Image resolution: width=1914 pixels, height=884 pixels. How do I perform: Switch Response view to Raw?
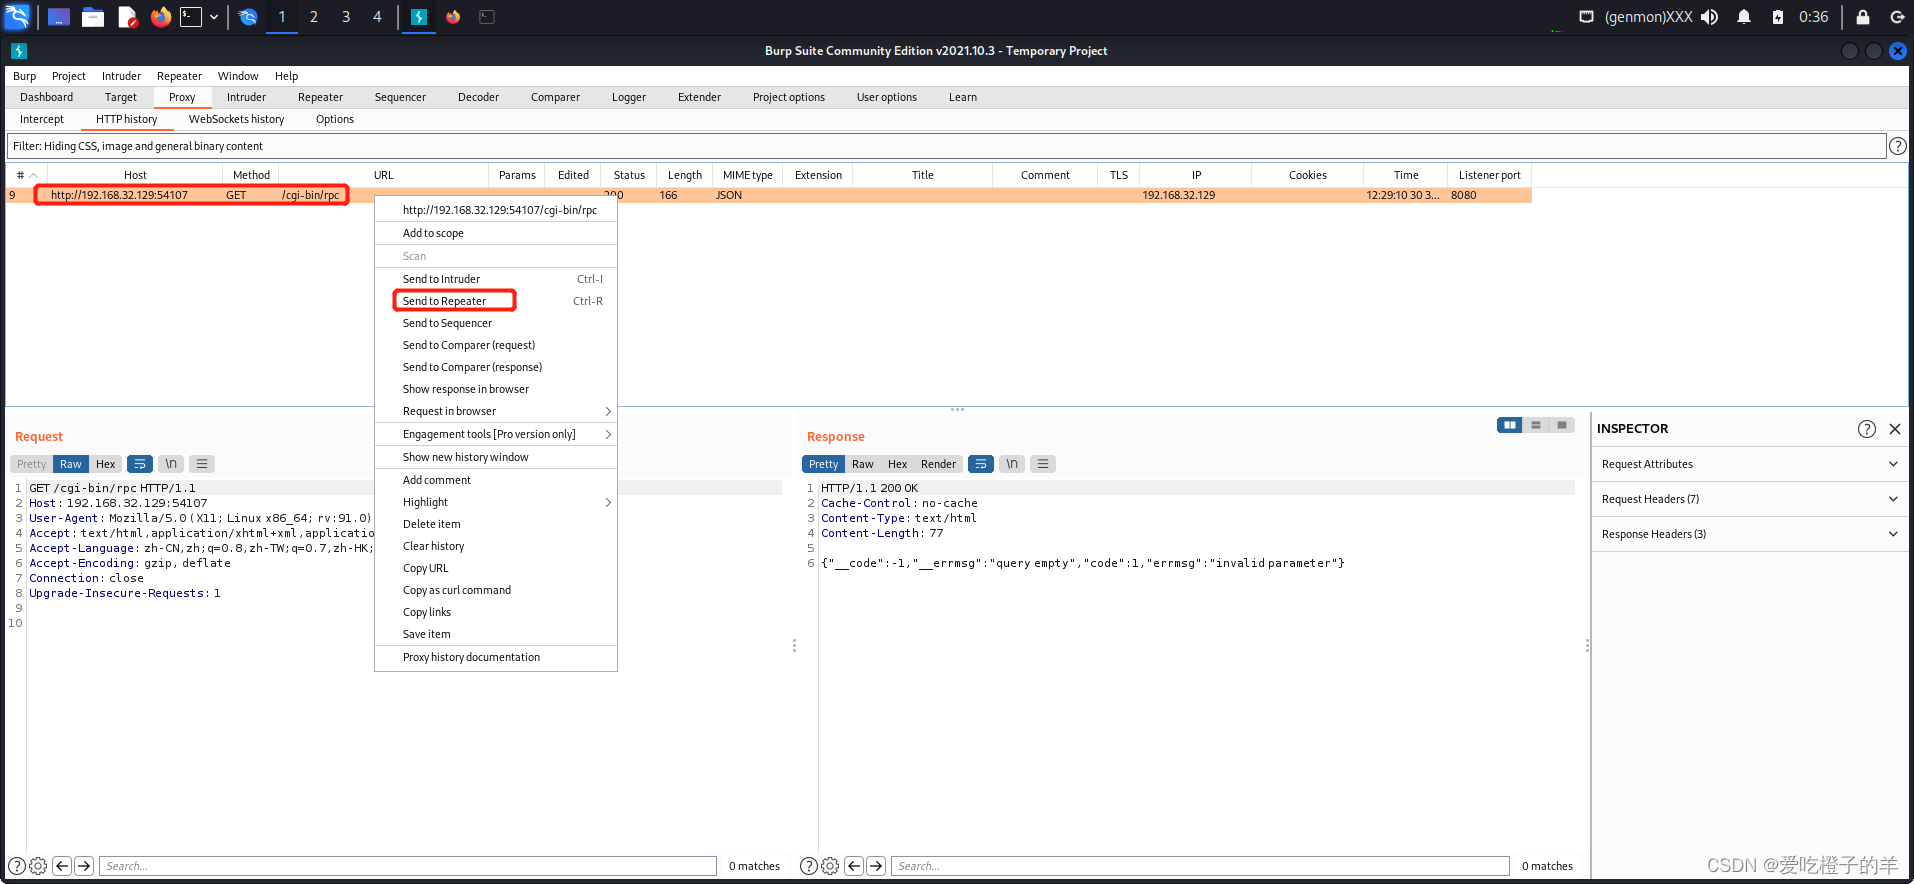(863, 464)
